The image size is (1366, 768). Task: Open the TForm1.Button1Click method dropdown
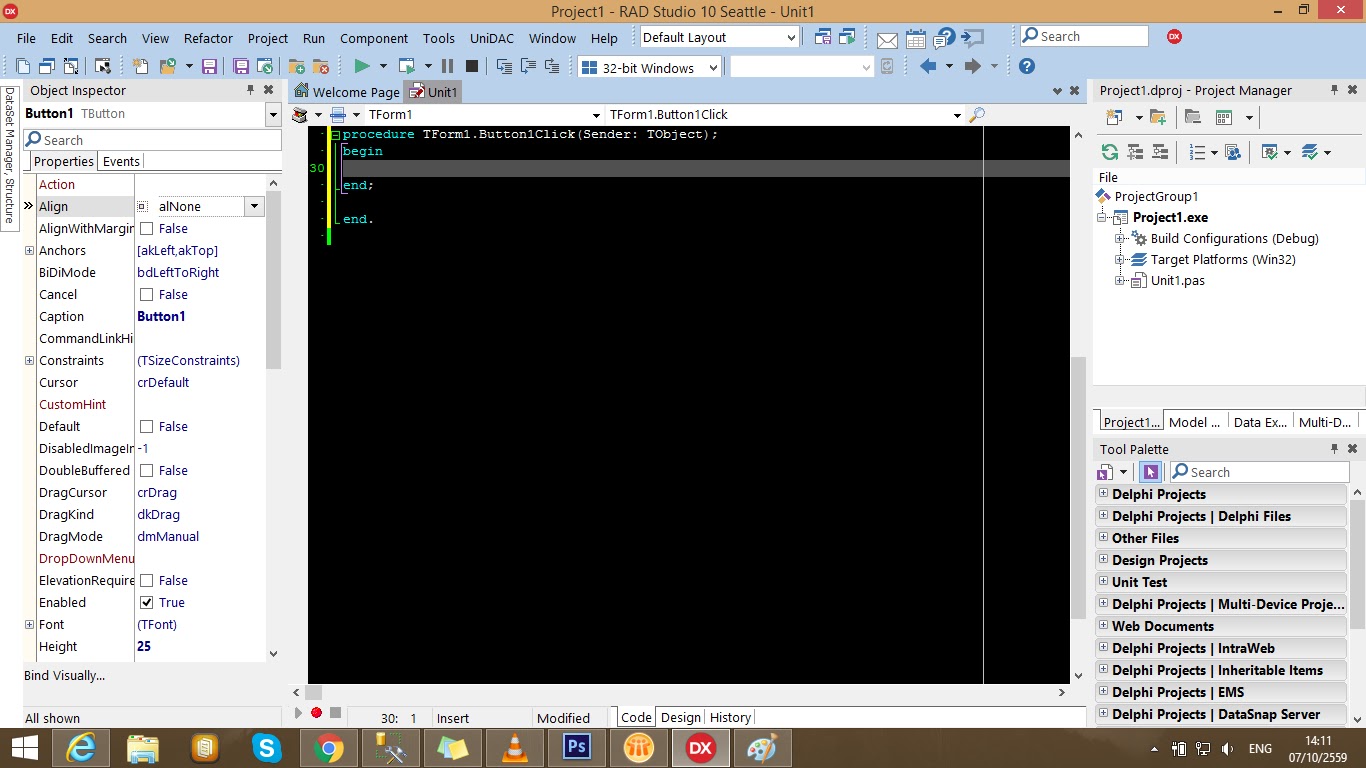point(957,115)
